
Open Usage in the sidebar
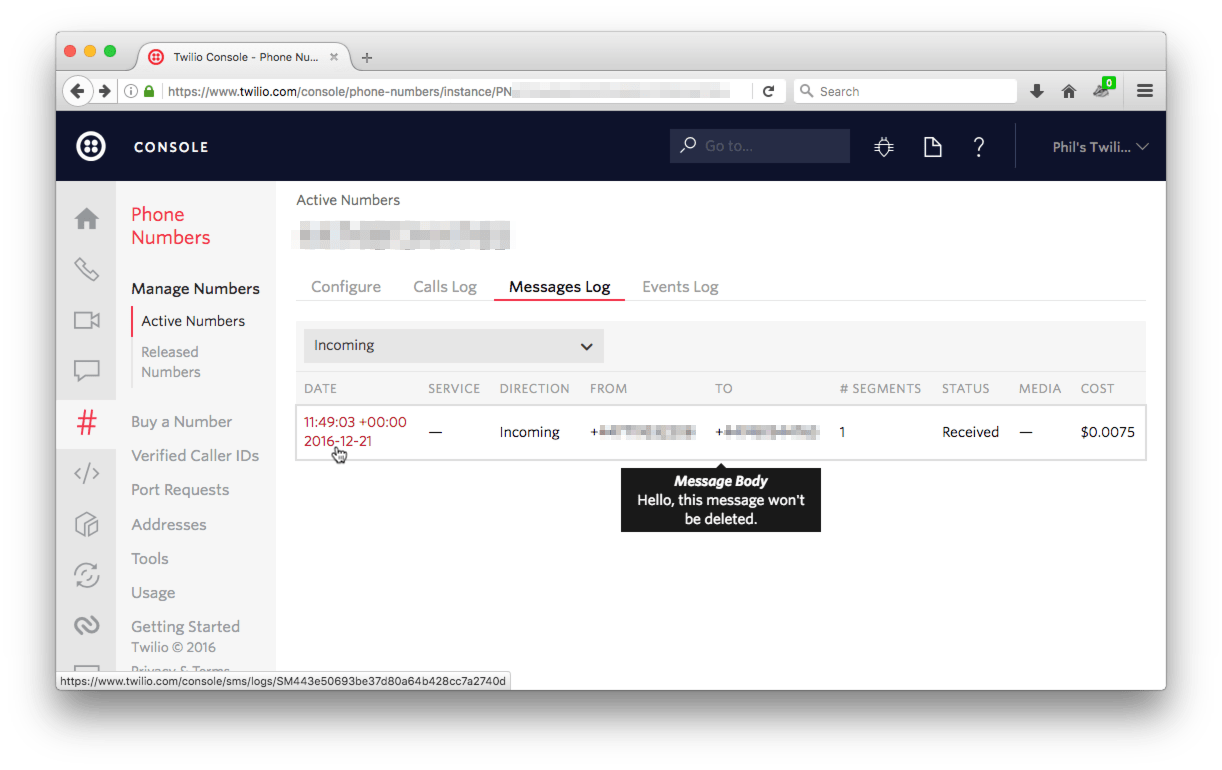click(x=153, y=593)
